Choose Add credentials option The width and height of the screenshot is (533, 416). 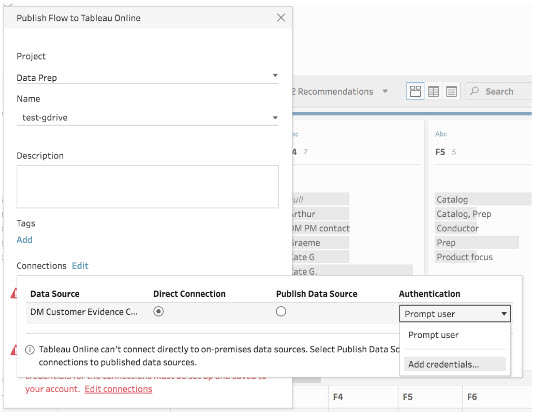point(455,364)
